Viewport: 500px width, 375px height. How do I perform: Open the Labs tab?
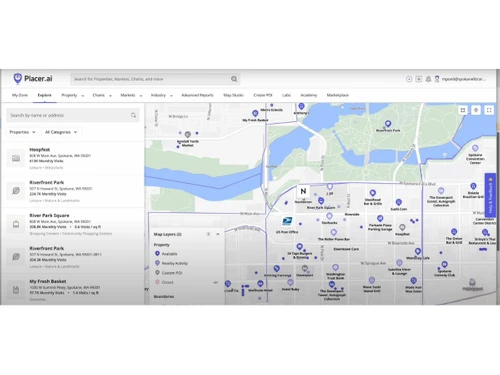point(286,95)
